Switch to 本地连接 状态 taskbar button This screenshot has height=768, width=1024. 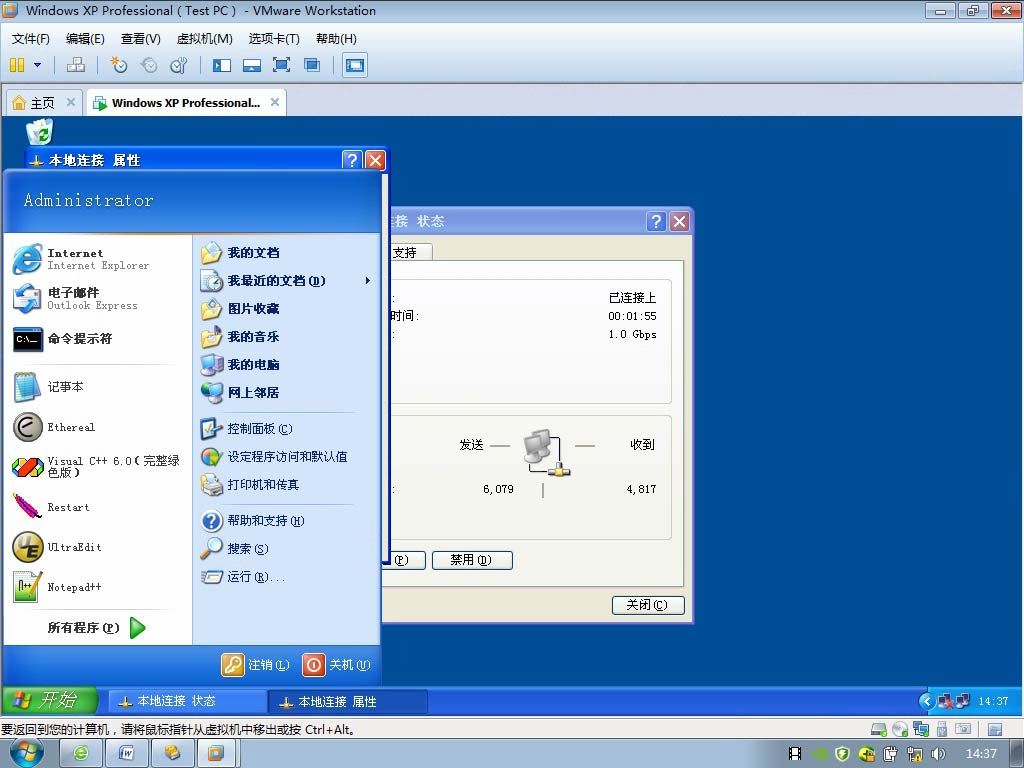186,701
